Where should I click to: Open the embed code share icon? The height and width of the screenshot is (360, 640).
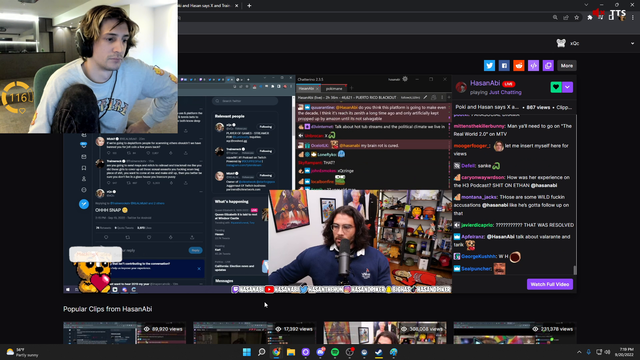click(x=533, y=65)
